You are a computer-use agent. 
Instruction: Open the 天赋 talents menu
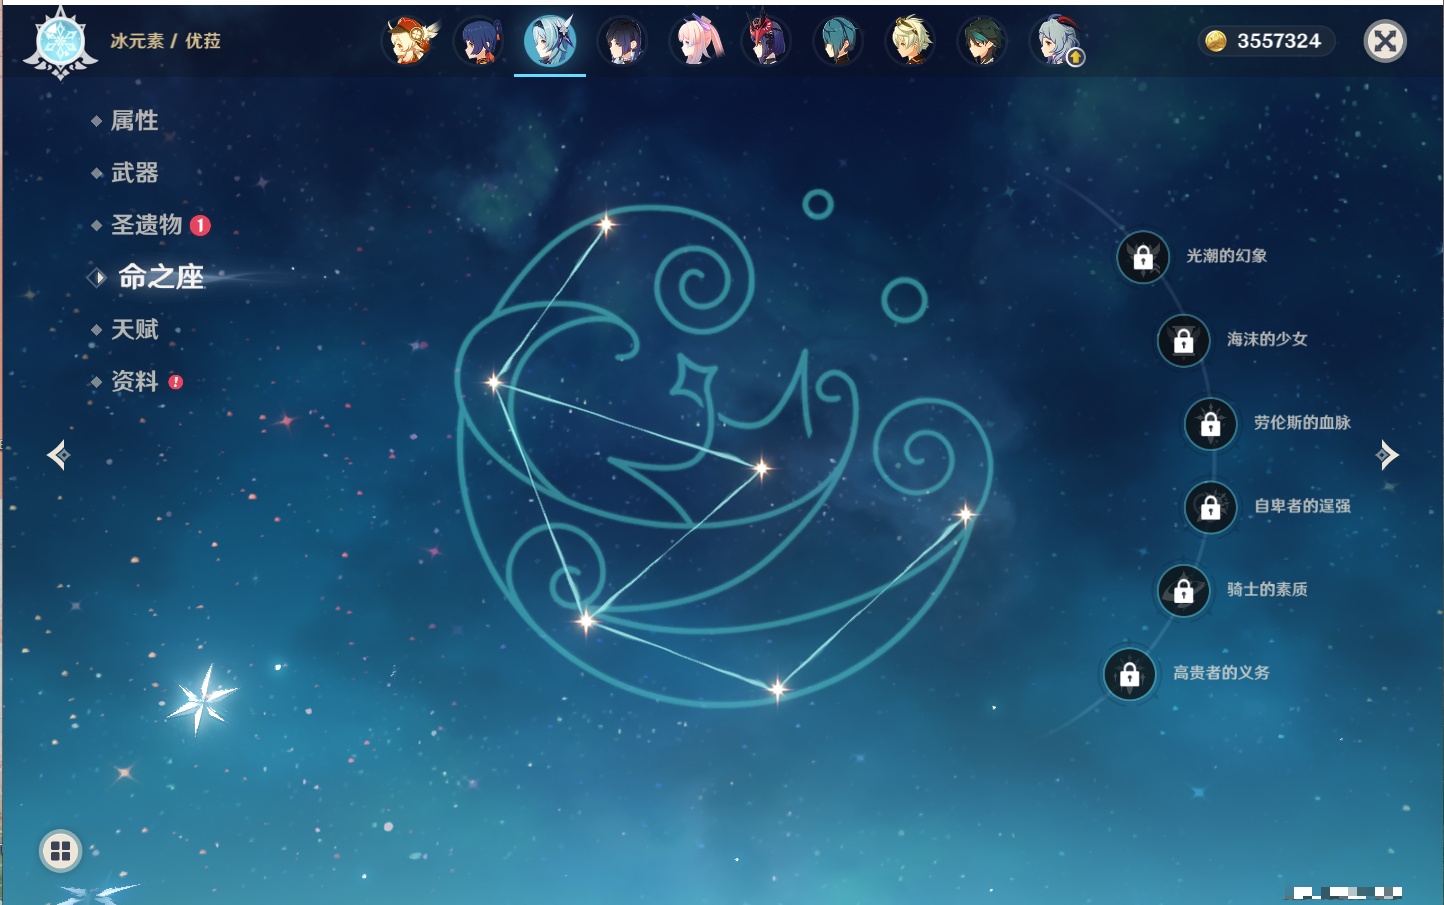134,329
